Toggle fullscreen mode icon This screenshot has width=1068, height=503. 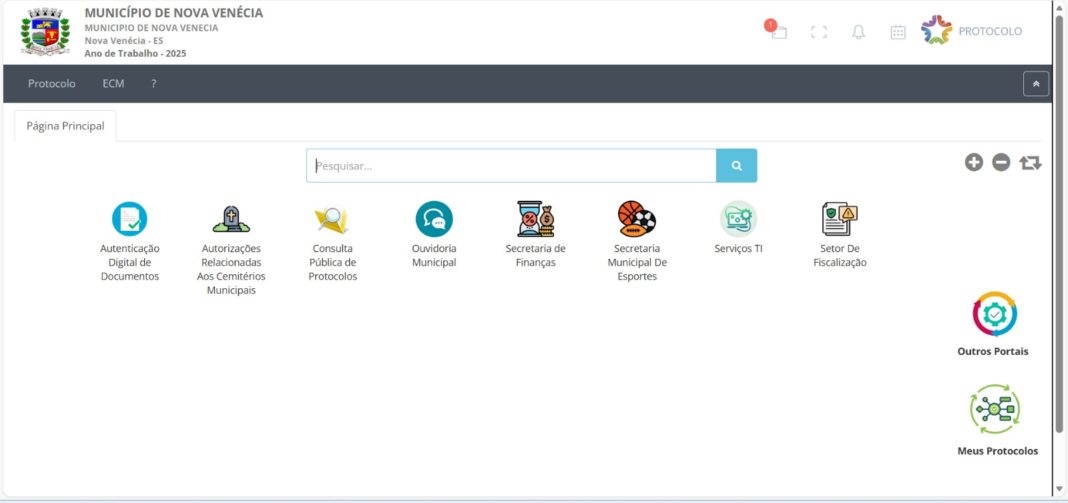pyautogui.click(x=818, y=32)
